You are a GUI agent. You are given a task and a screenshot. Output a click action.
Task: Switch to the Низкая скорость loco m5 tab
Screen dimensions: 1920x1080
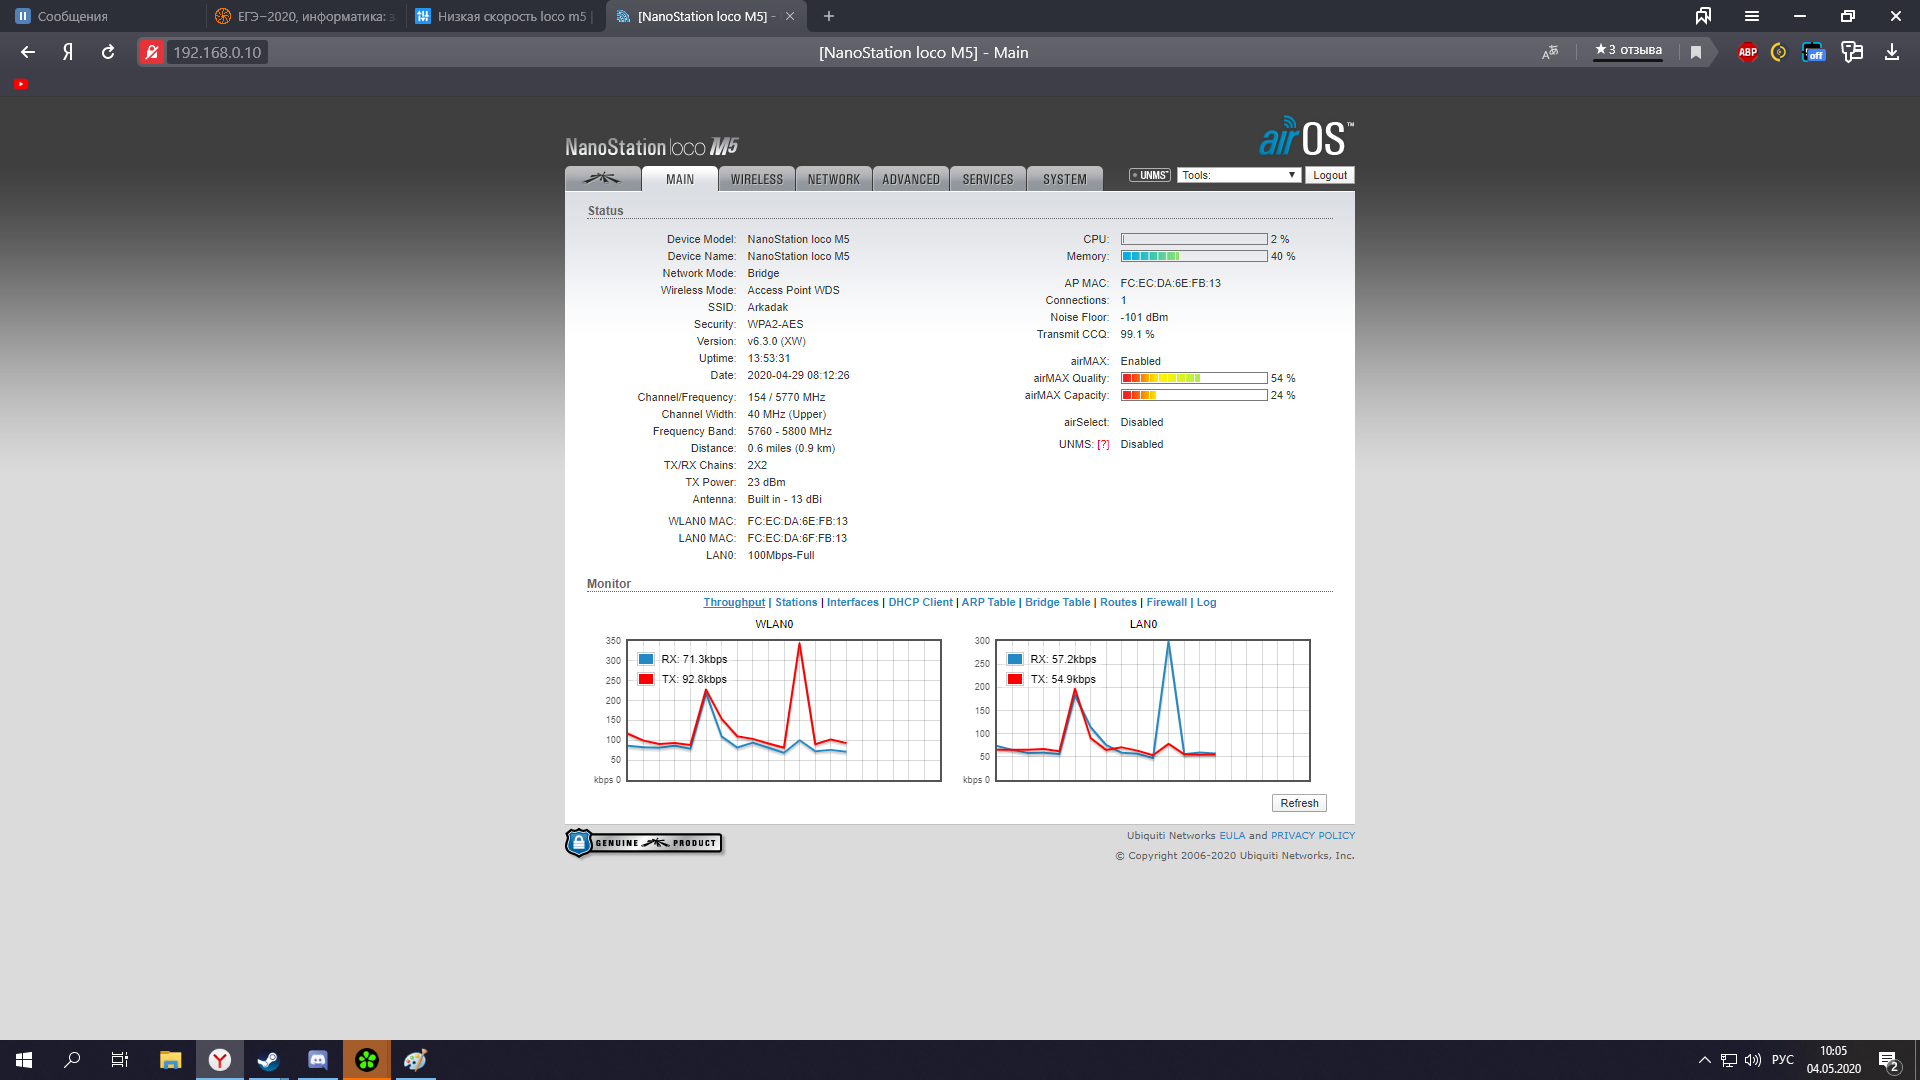pos(505,16)
